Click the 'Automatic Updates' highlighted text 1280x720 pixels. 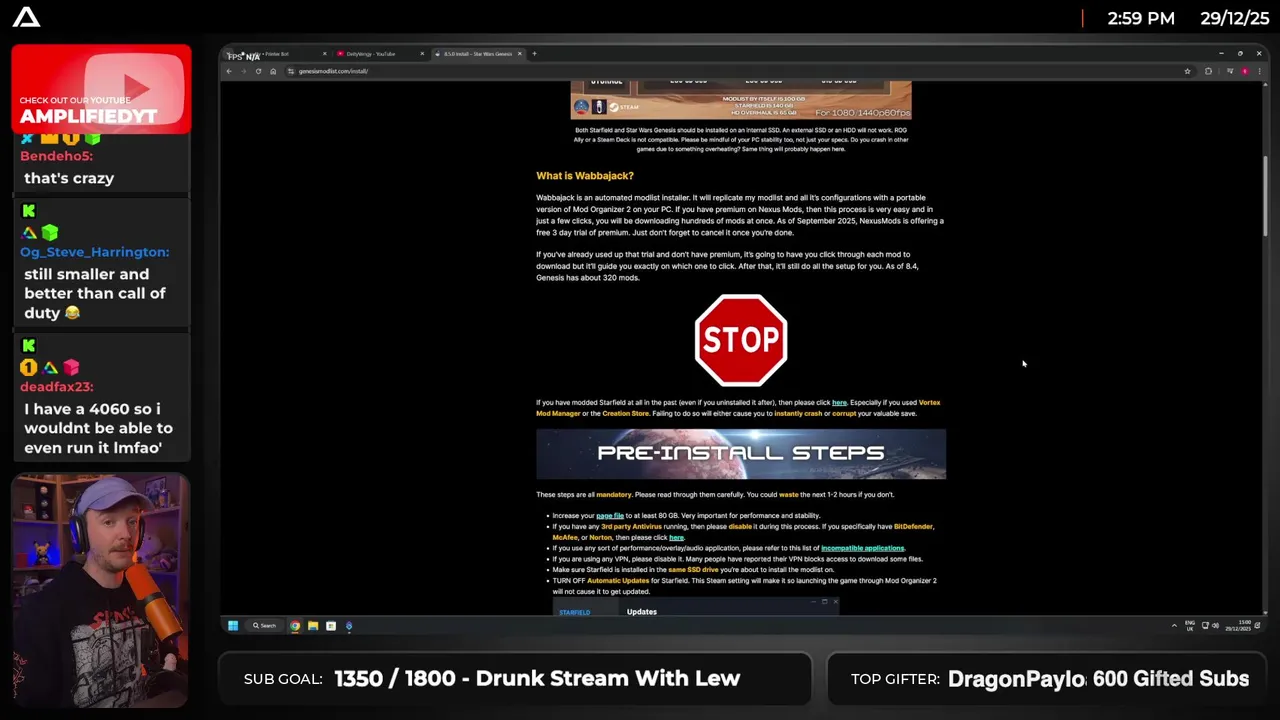pos(618,581)
